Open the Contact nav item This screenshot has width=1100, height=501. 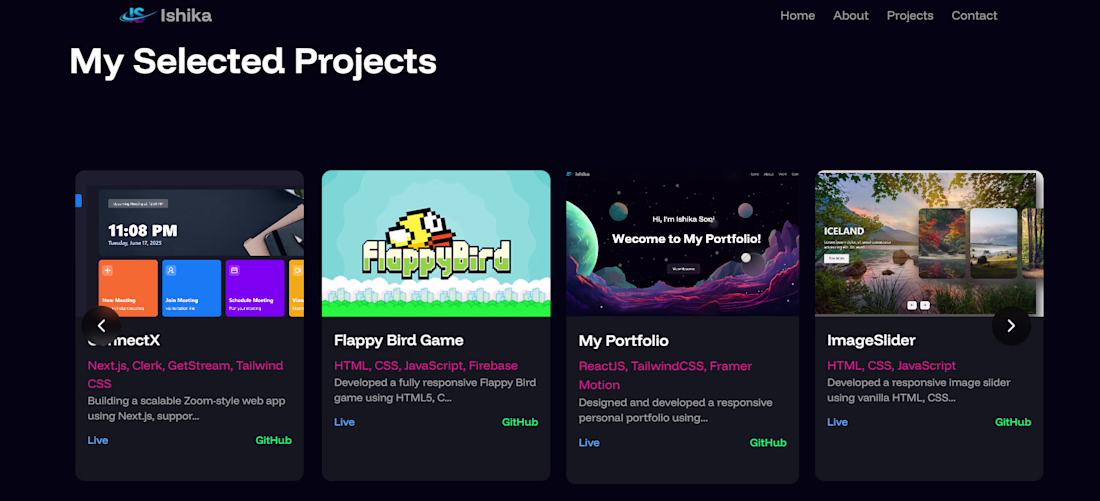pyautogui.click(x=974, y=15)
